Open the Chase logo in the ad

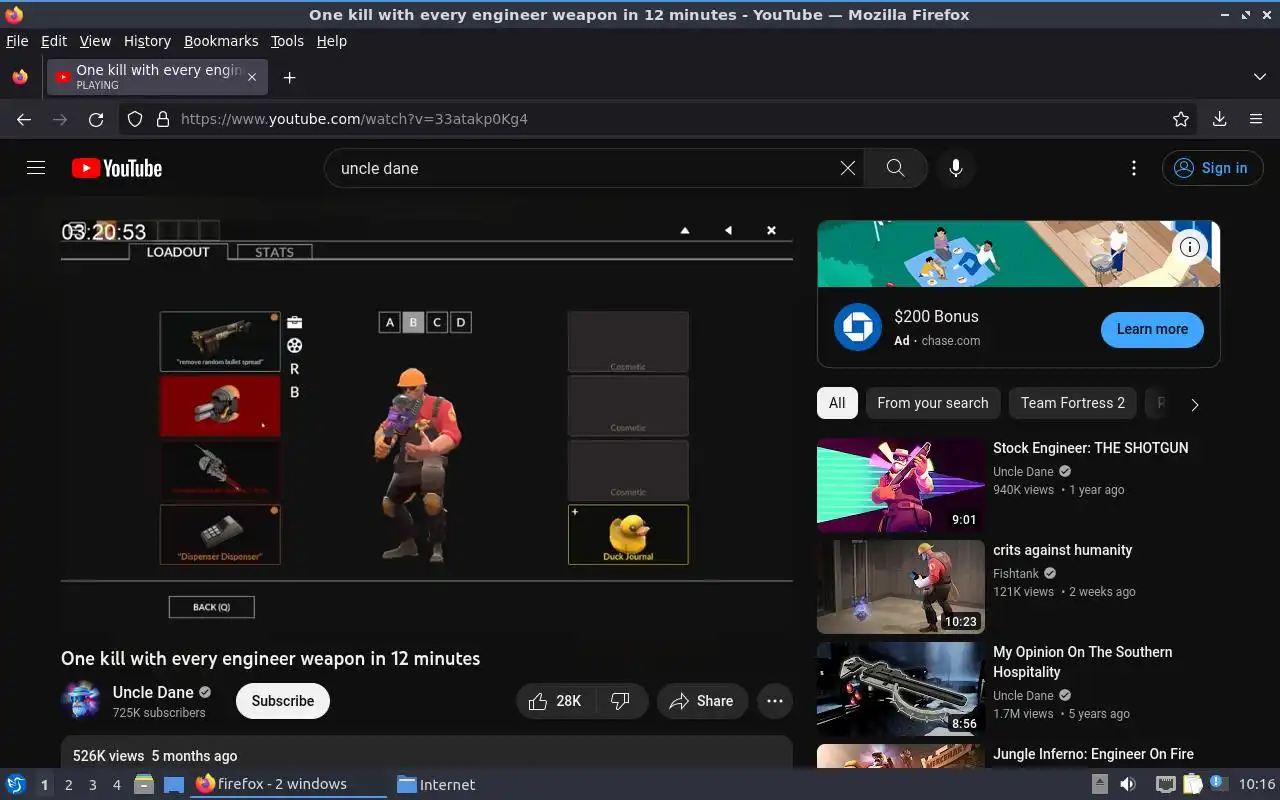coord(858,328)
